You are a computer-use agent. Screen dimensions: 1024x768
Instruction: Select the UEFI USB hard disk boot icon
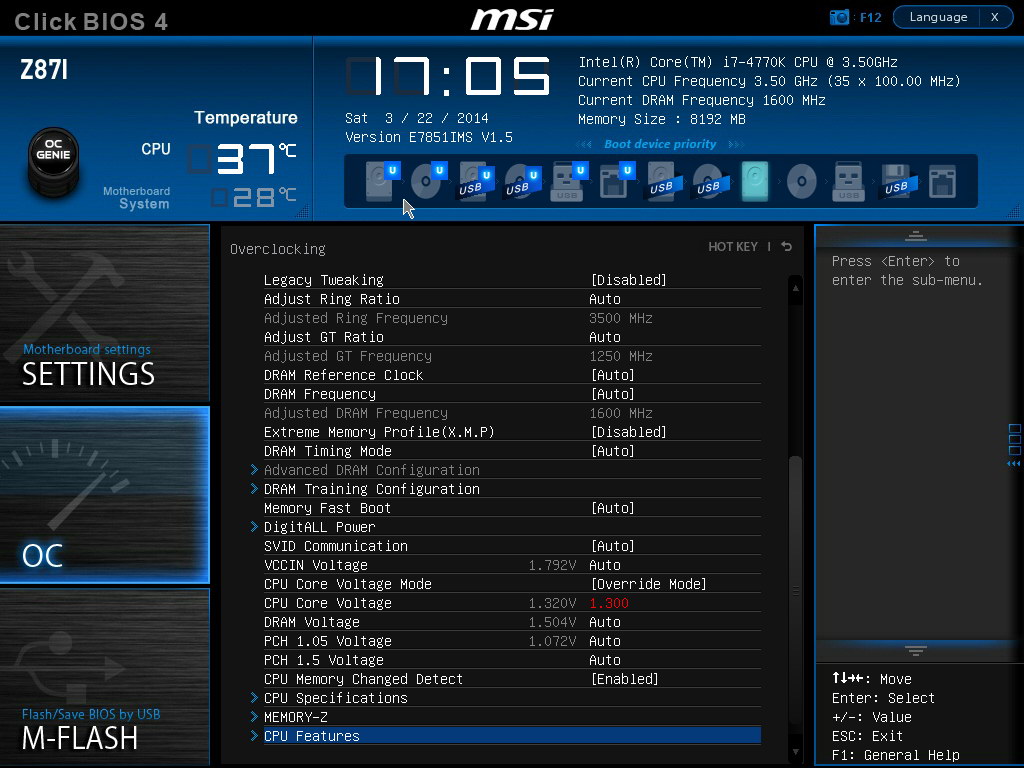[x=475, y=180]
